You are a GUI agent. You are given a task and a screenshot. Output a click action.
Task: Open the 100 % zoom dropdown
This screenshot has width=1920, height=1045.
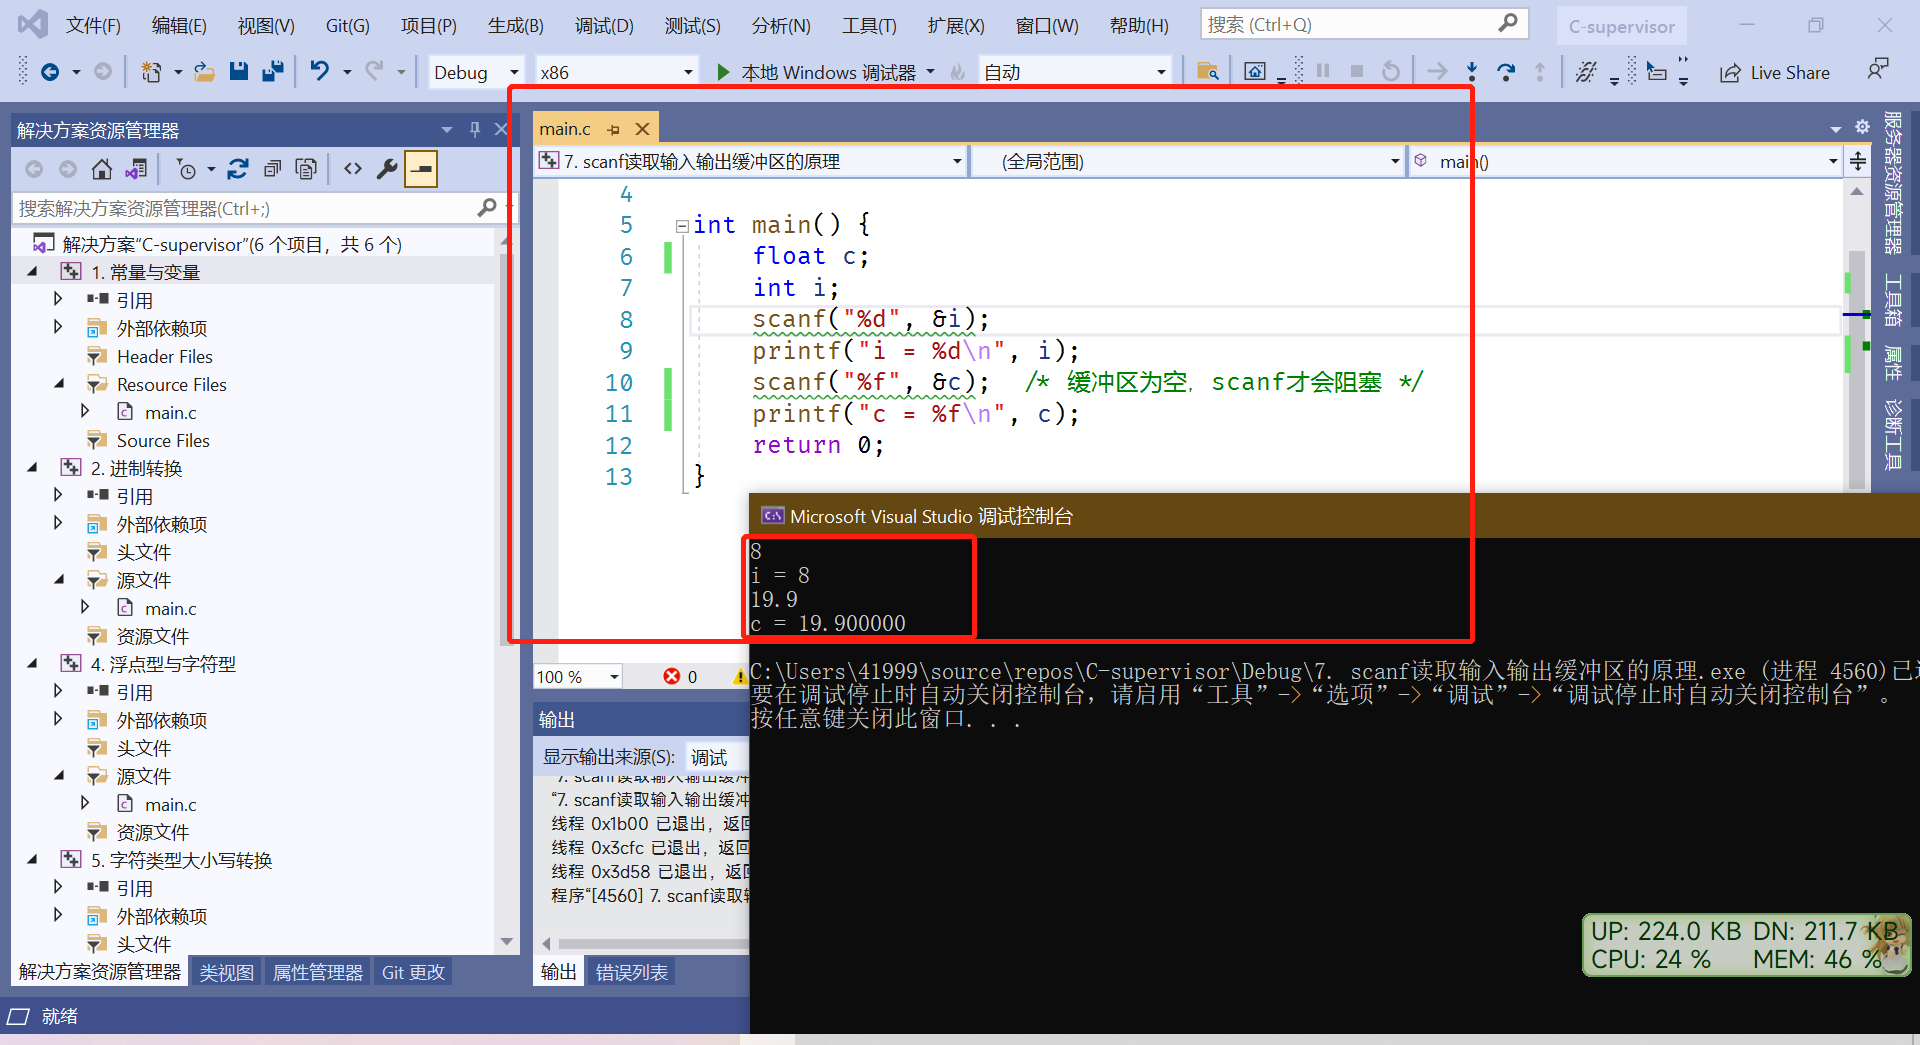[x=614, y=677]
